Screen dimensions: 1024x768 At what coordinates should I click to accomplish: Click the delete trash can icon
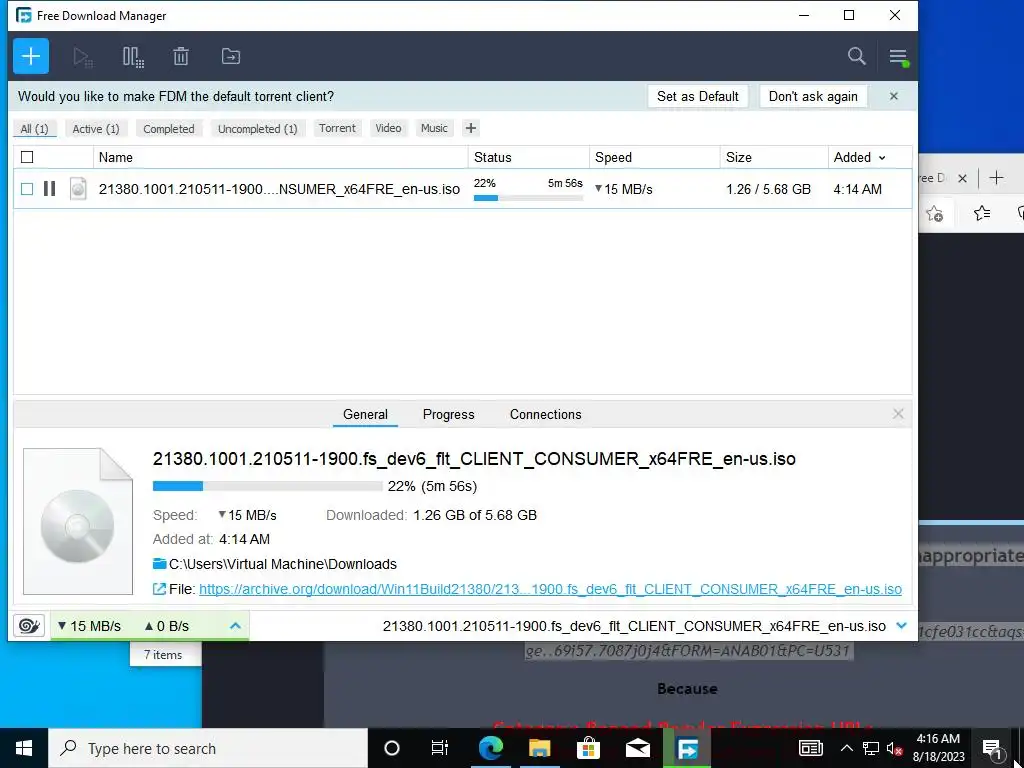tap(181, 57)
